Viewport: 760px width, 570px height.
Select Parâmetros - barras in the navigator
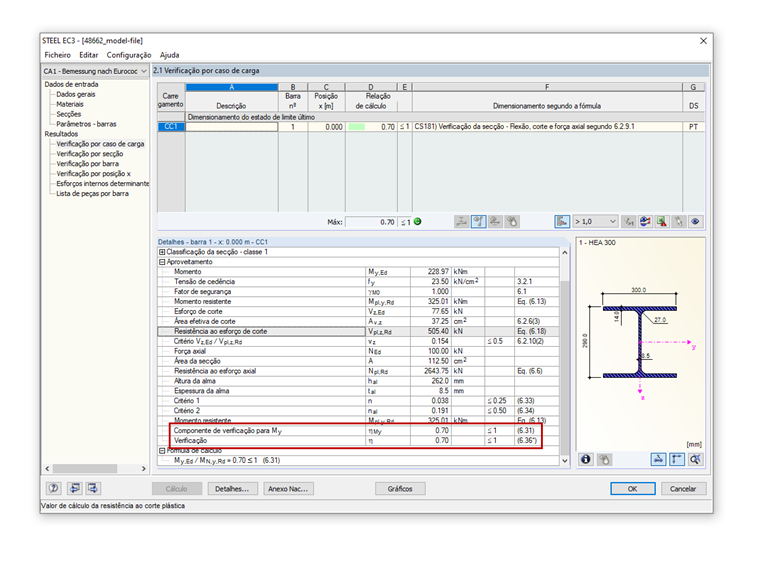(86, 124)
